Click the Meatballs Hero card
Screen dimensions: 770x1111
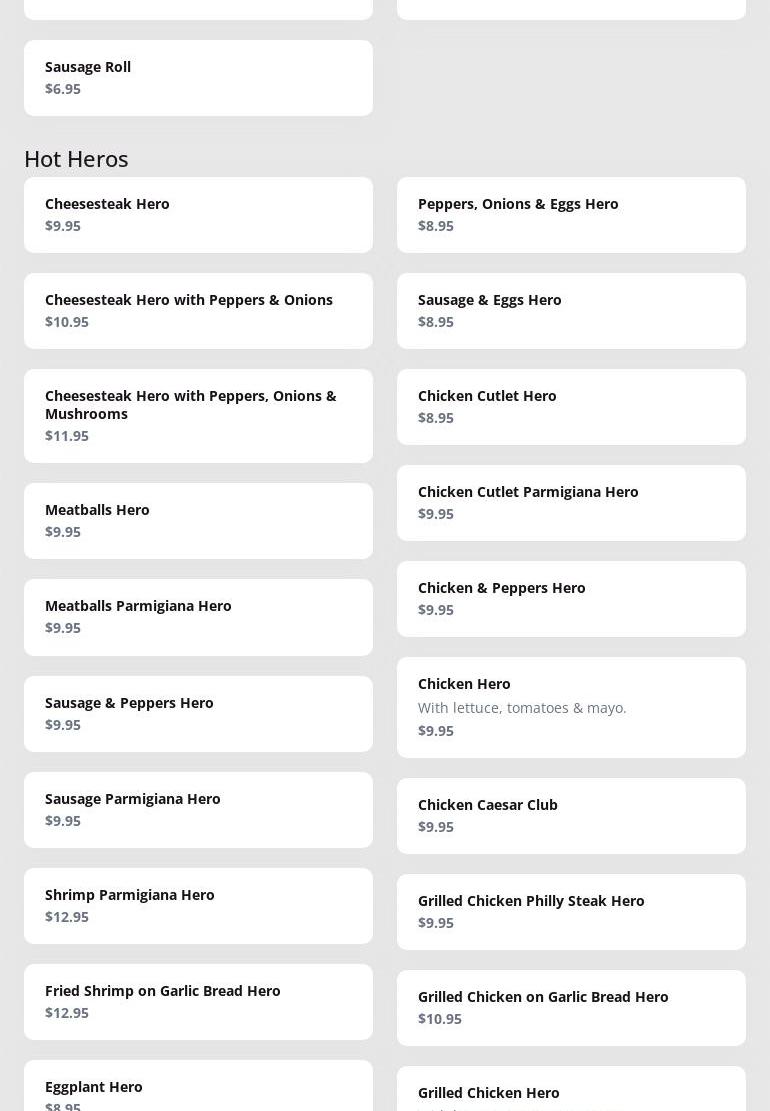point(198,521)
